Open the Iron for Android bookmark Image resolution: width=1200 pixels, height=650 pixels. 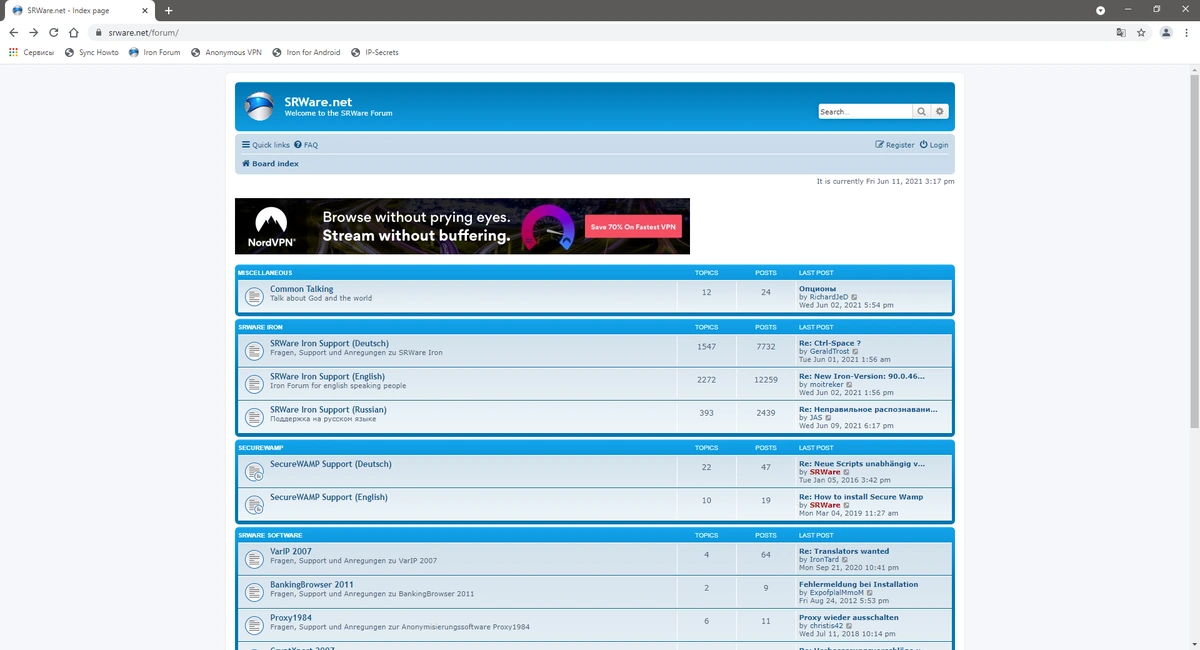point(306,52)
